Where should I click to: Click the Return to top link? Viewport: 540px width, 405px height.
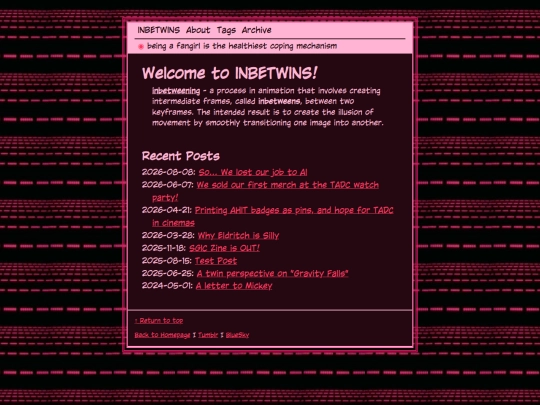[x=159, y=321]
